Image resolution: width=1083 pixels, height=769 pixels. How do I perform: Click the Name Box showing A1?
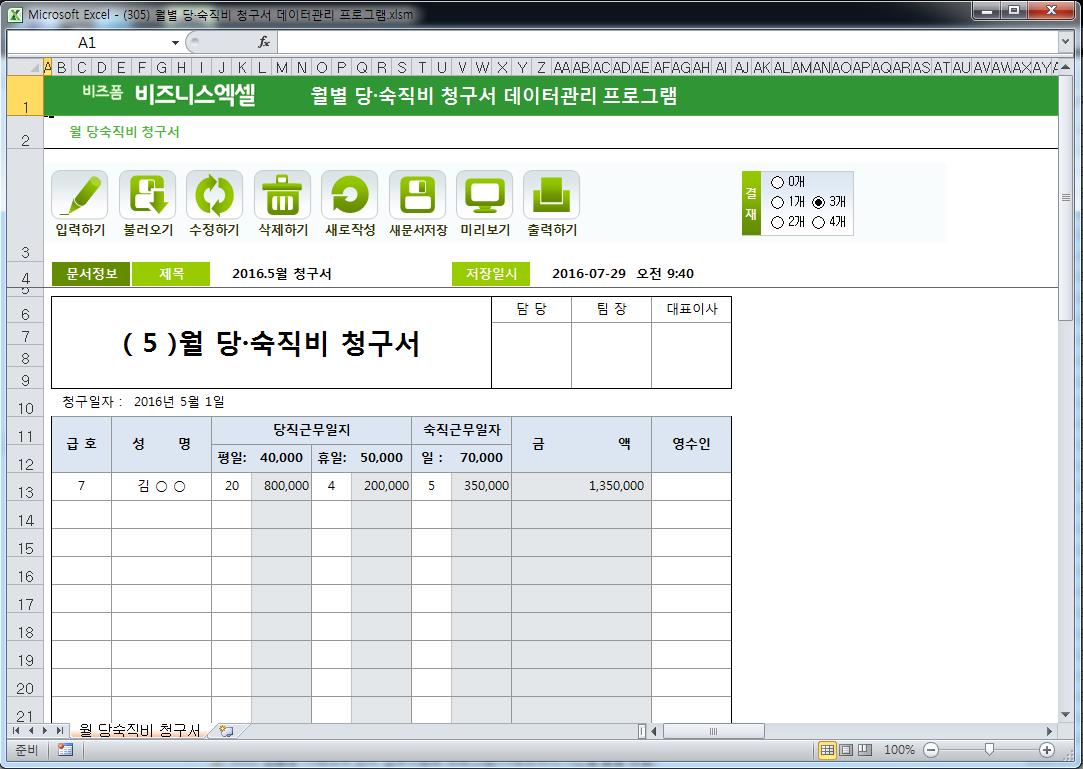pyautogui.click(x=88, y=43)
